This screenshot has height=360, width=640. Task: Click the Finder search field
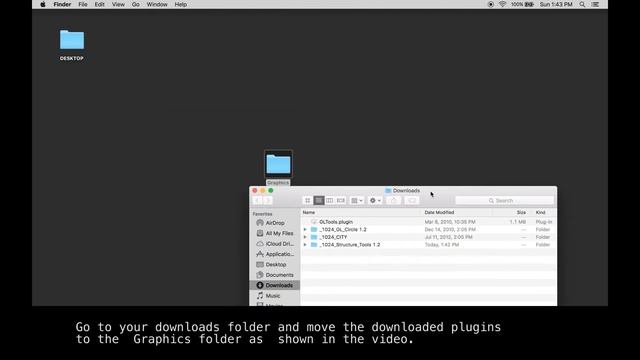504,200
